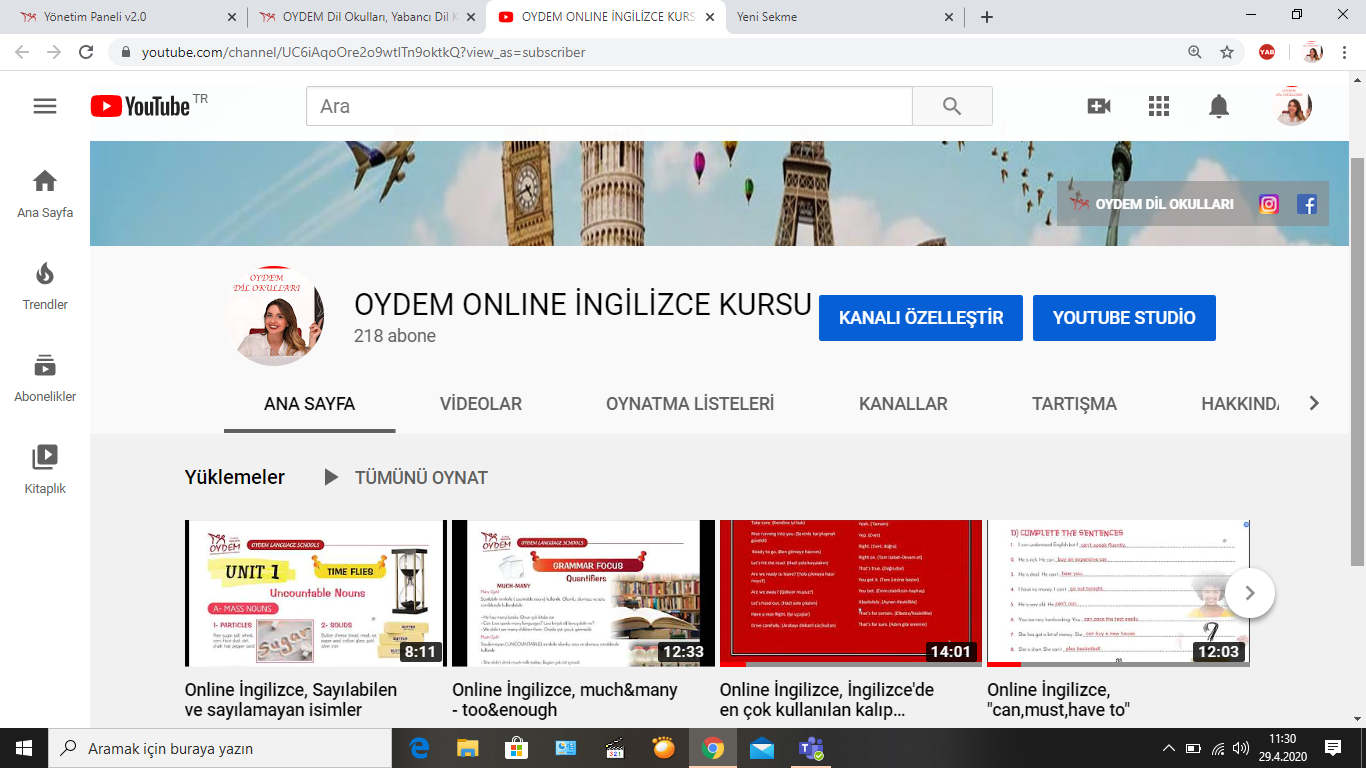The image size is (1366, 768).
Task: Open the YouTube apps grid icon
Action: click(x=1159, y=106)
